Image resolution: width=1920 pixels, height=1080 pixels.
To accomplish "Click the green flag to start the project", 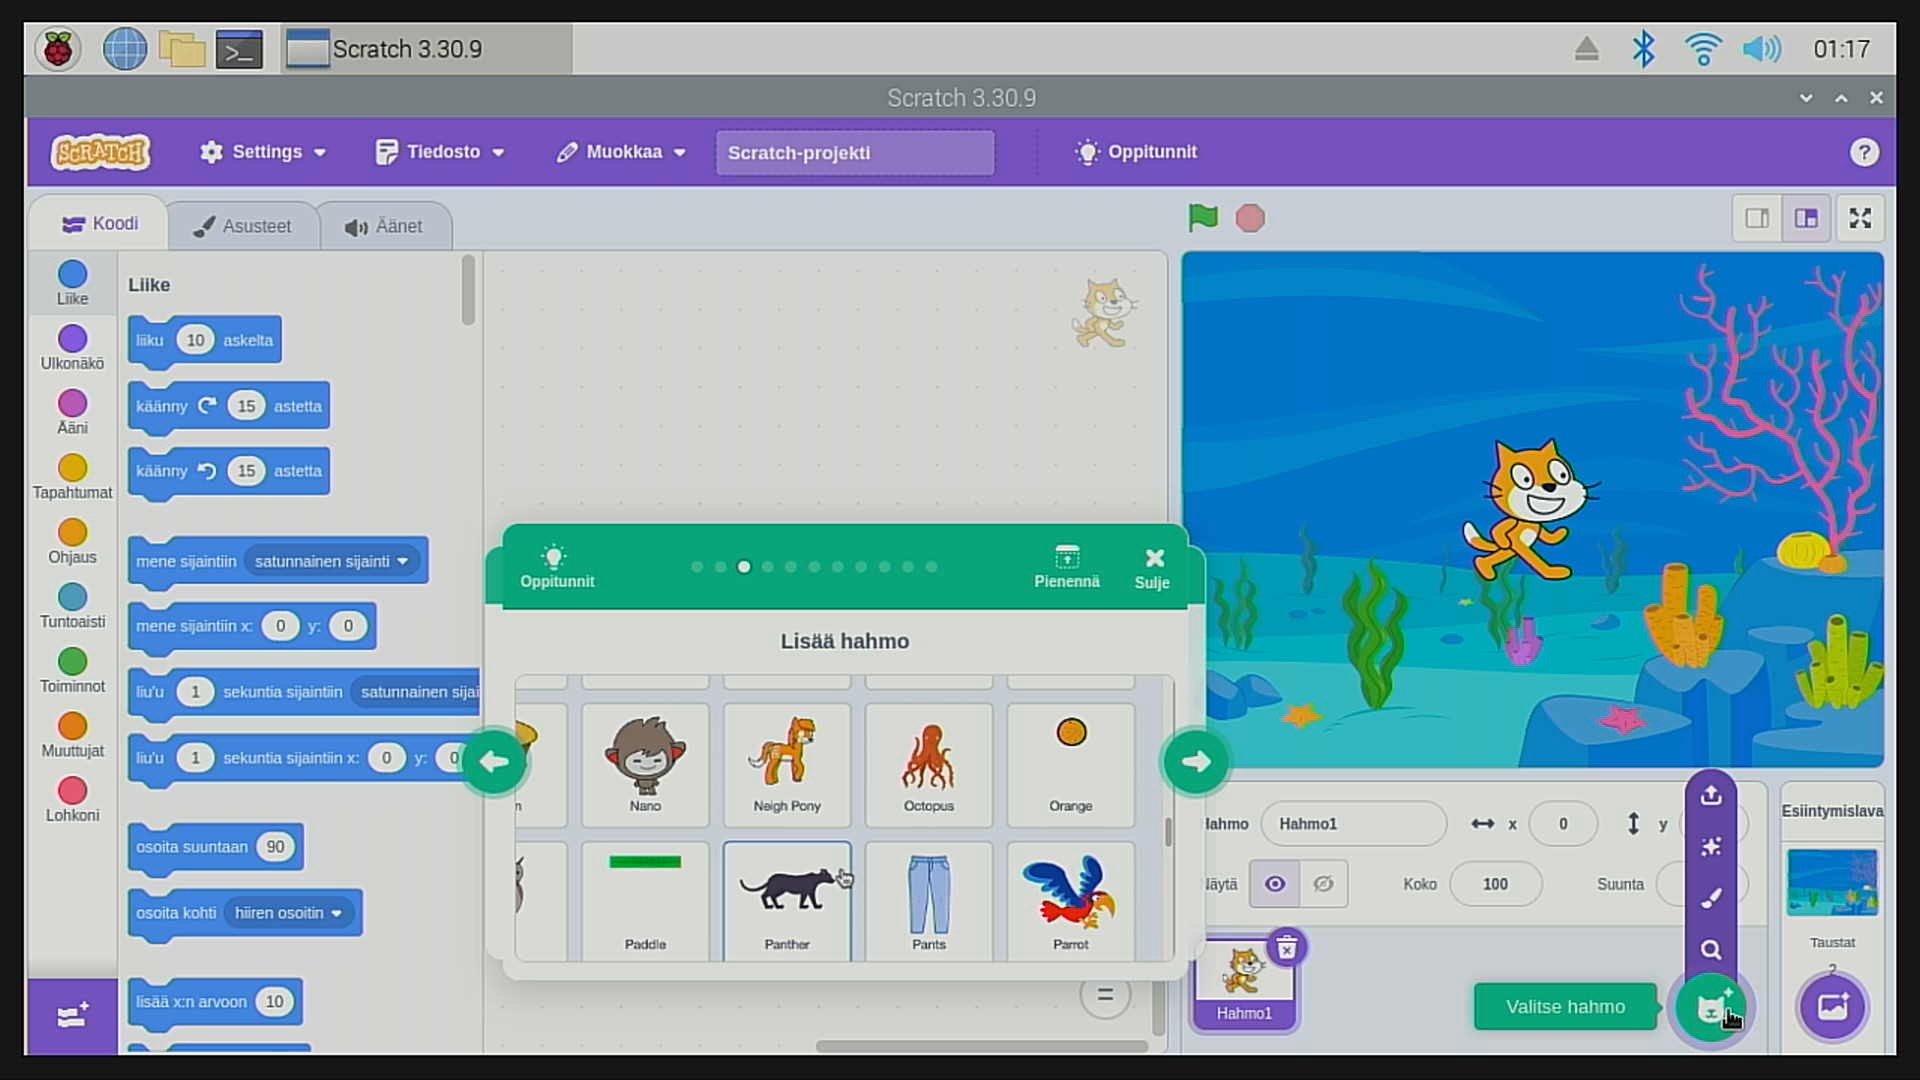I will coord(1203,218).
